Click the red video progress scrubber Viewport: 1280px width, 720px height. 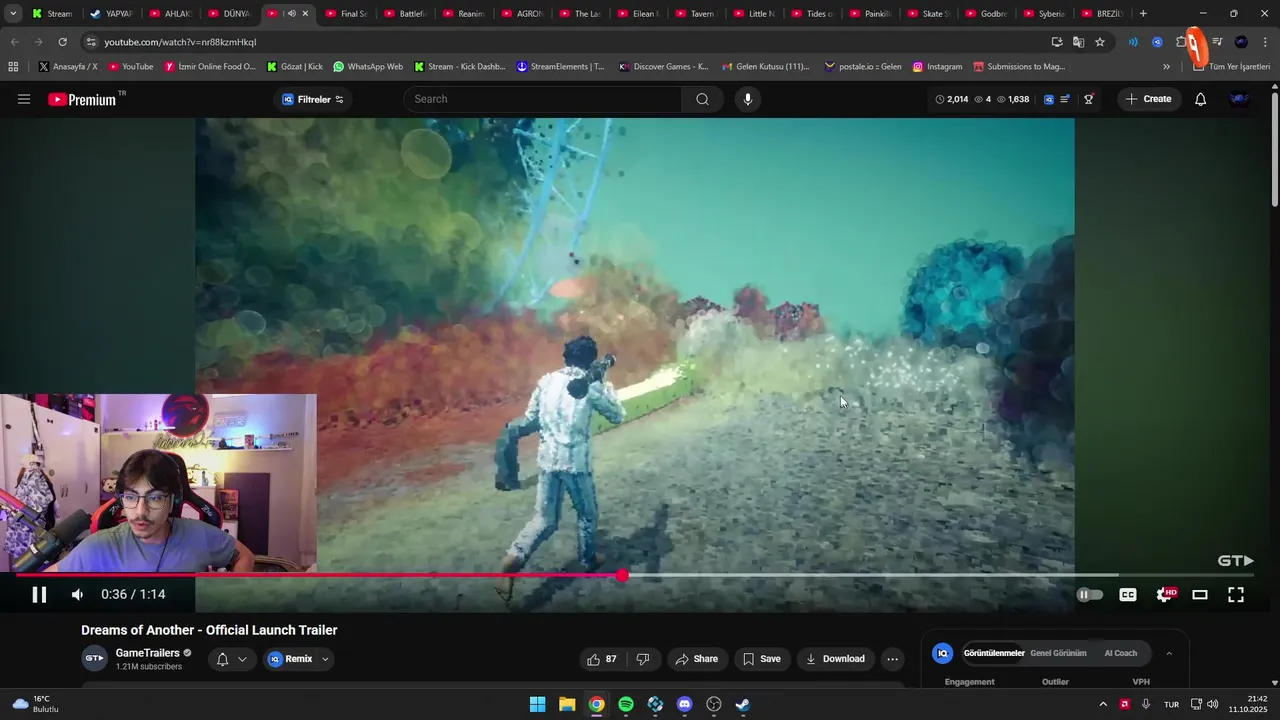(622, 575)
